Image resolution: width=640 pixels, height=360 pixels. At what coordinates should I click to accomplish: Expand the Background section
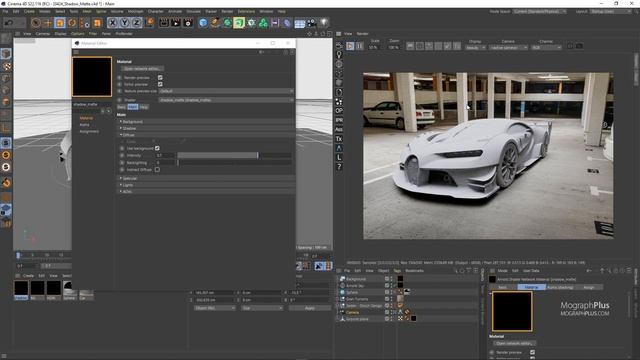tap(206, 122)
